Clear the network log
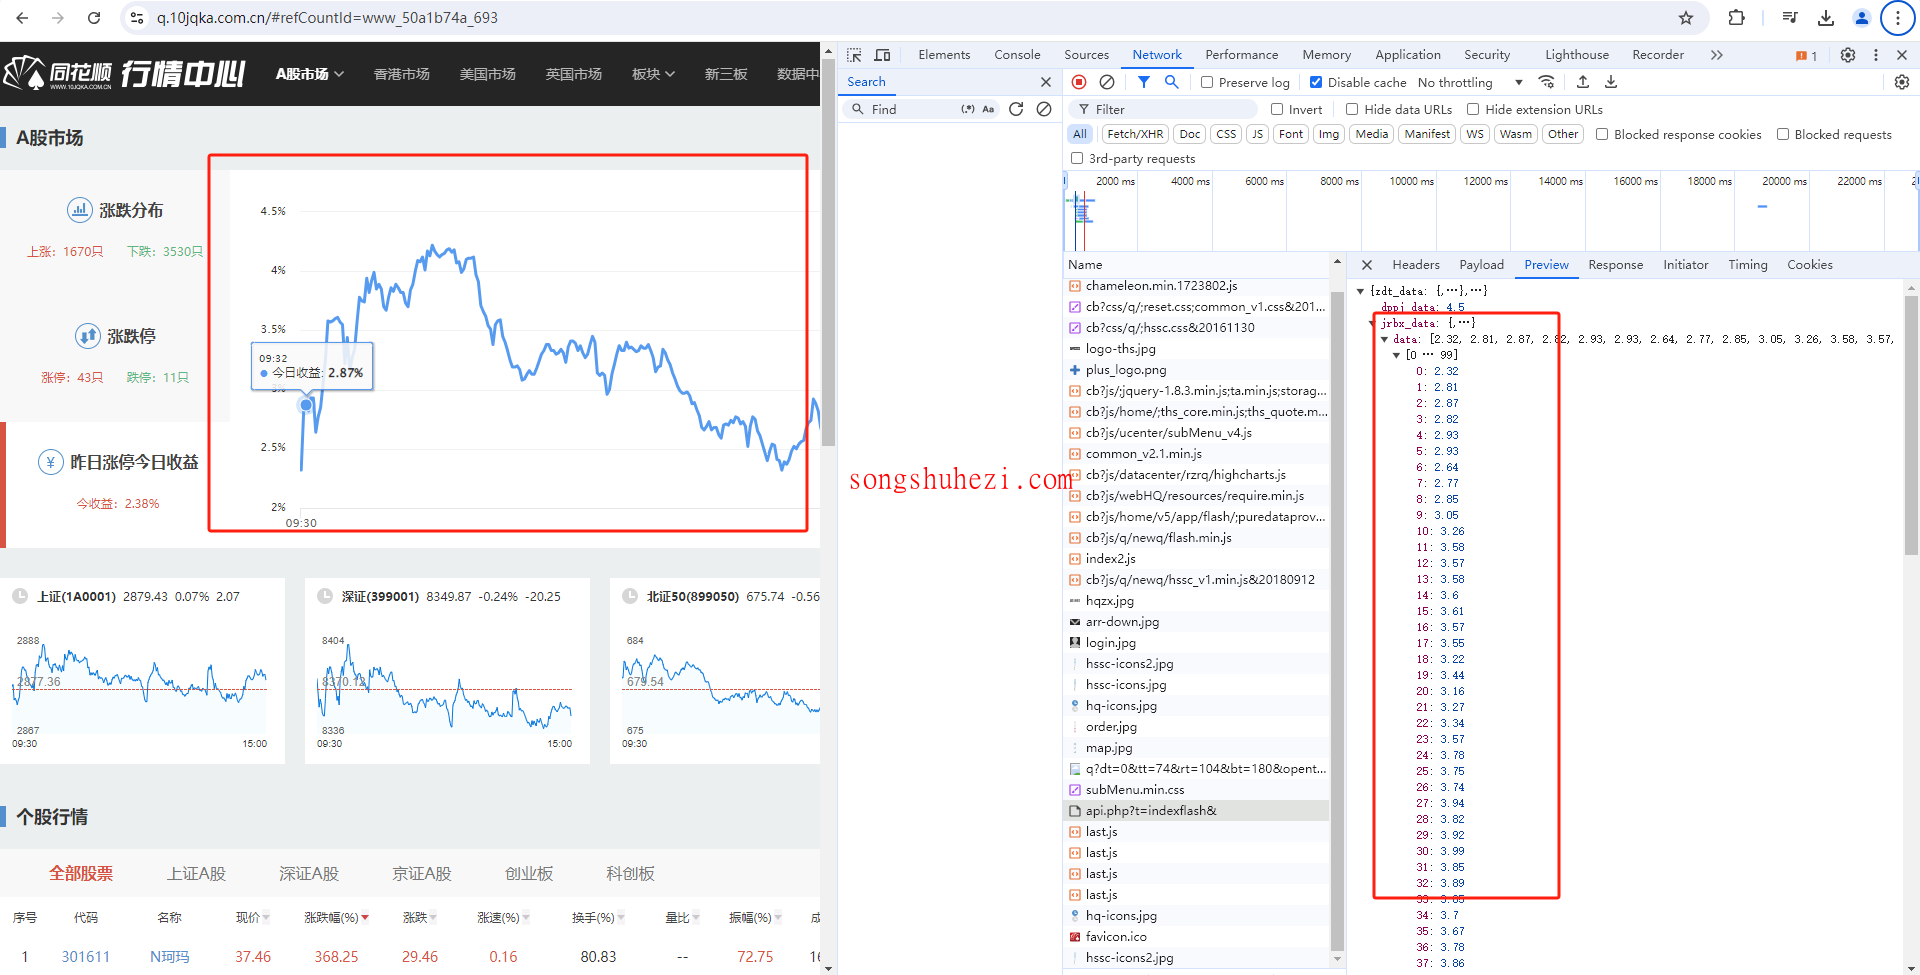 coord(1107,82)
